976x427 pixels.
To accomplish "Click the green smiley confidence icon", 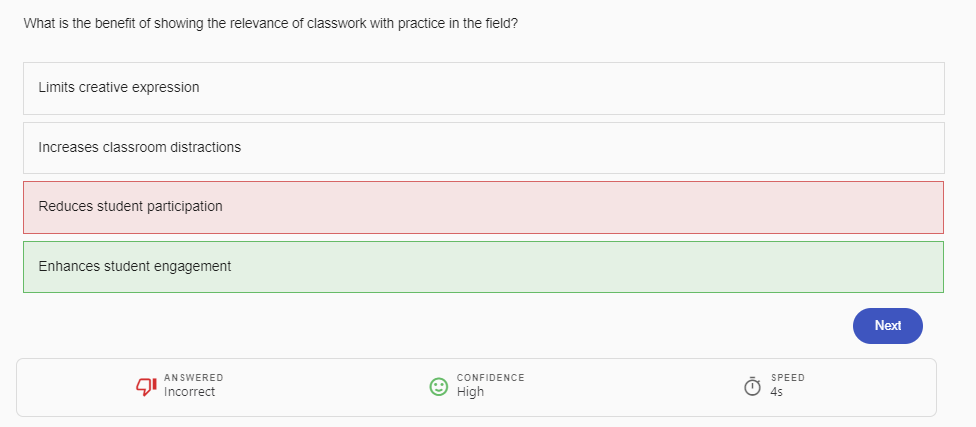I will [438, 386].
